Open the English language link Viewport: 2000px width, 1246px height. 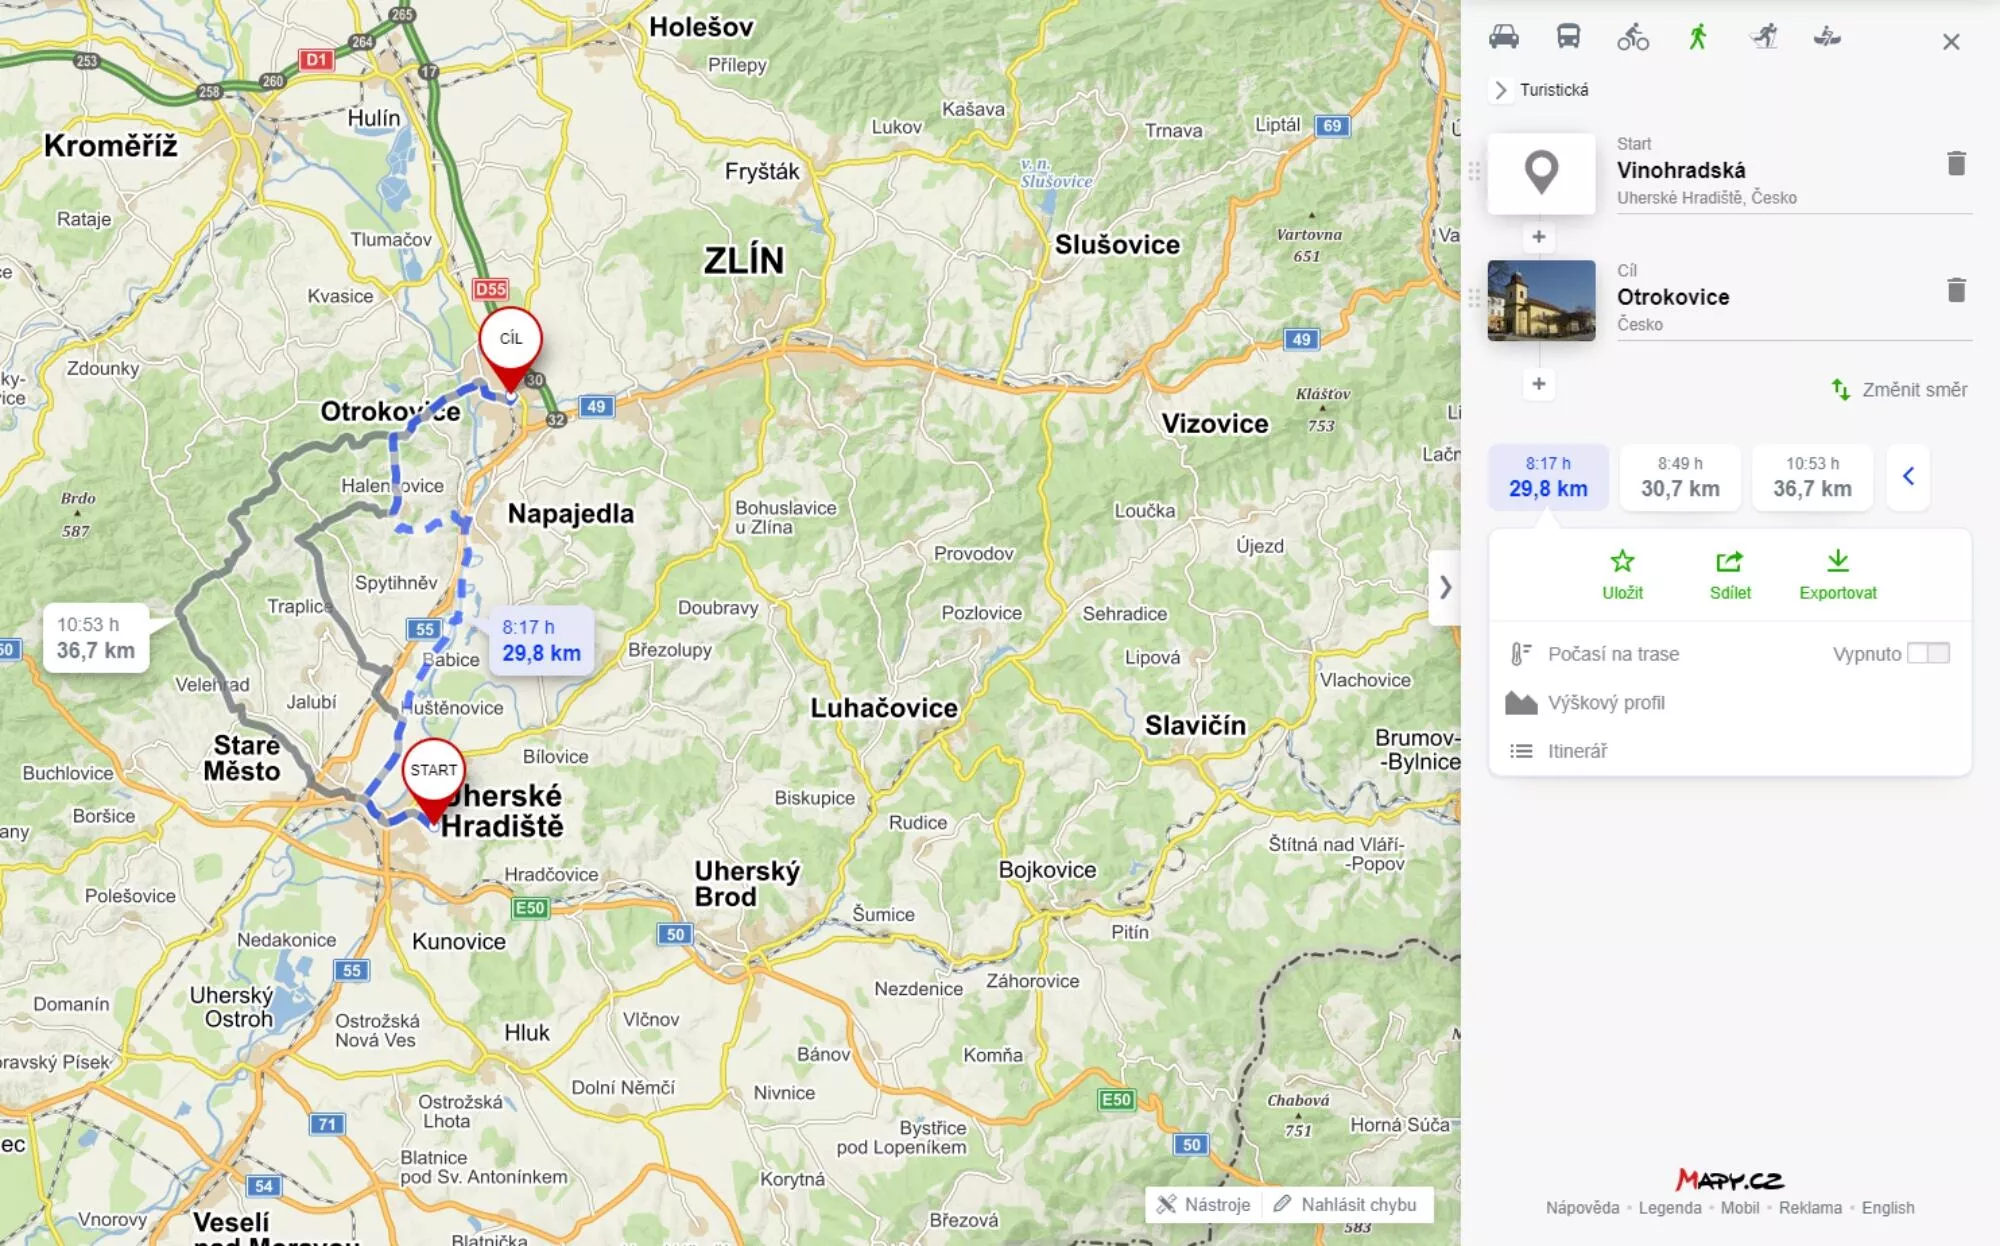tap(1887, 1207)
